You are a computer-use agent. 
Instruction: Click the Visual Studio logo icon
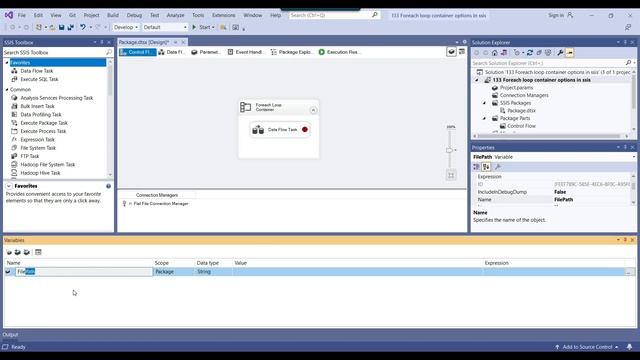[x=9, y=15]
